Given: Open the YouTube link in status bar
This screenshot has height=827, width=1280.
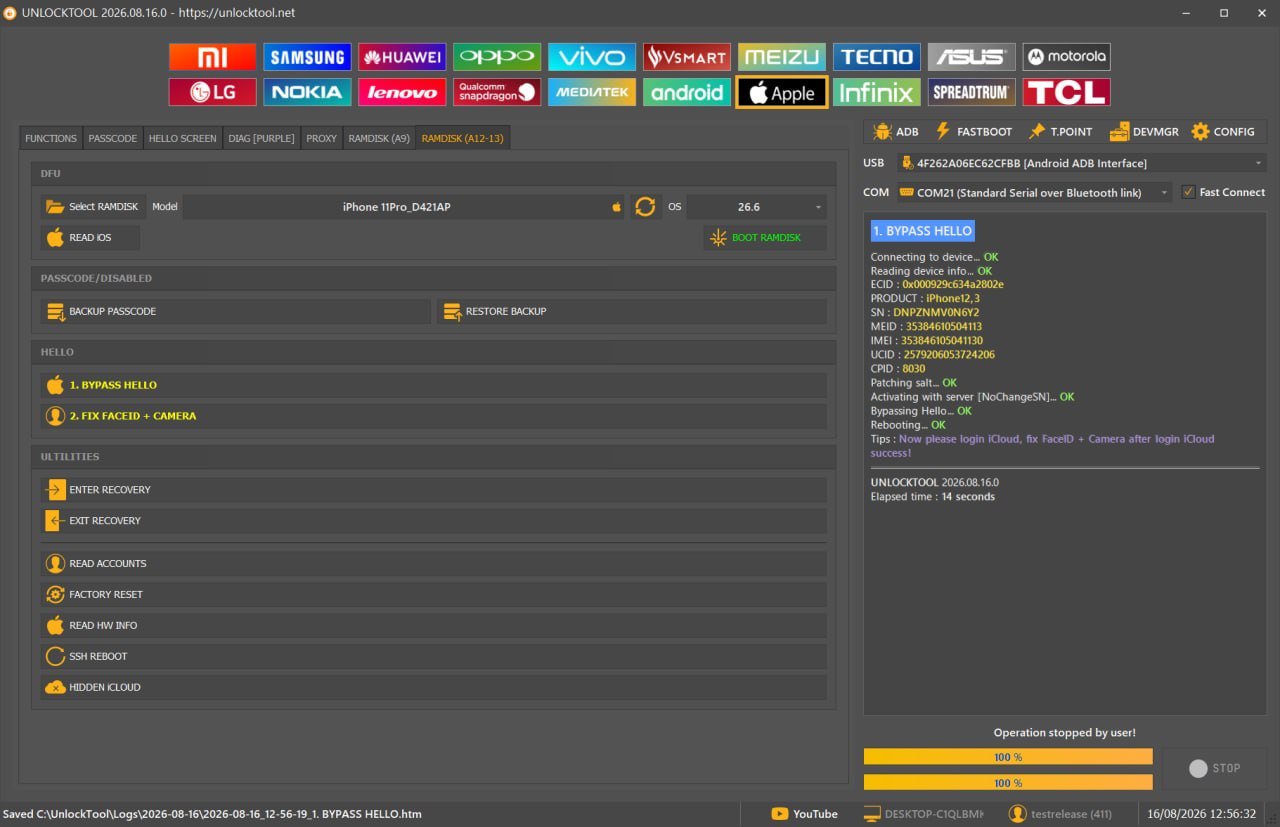Looking at the screenshot, I should (x=804, y=814).
